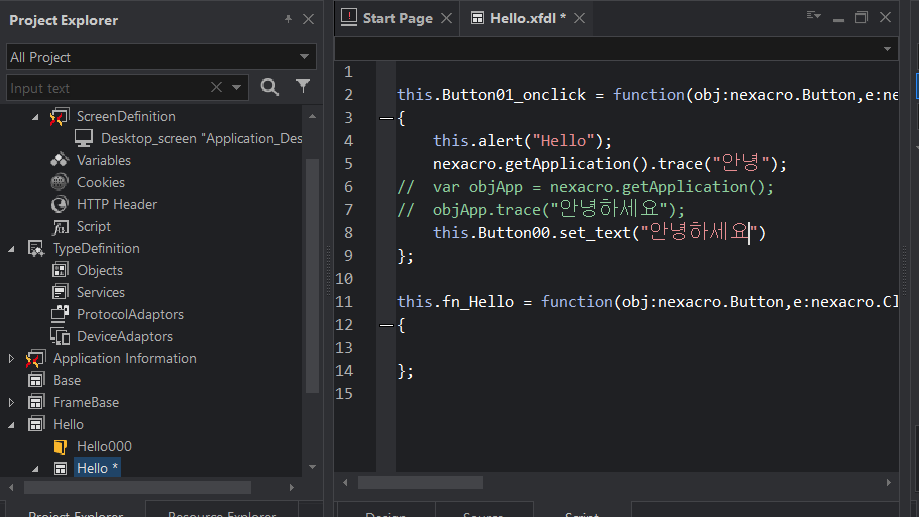Image resolution: width=919 pixels, height=517 pixels.
Task: Select the Script icon in tree
Action: pos(60,226)
